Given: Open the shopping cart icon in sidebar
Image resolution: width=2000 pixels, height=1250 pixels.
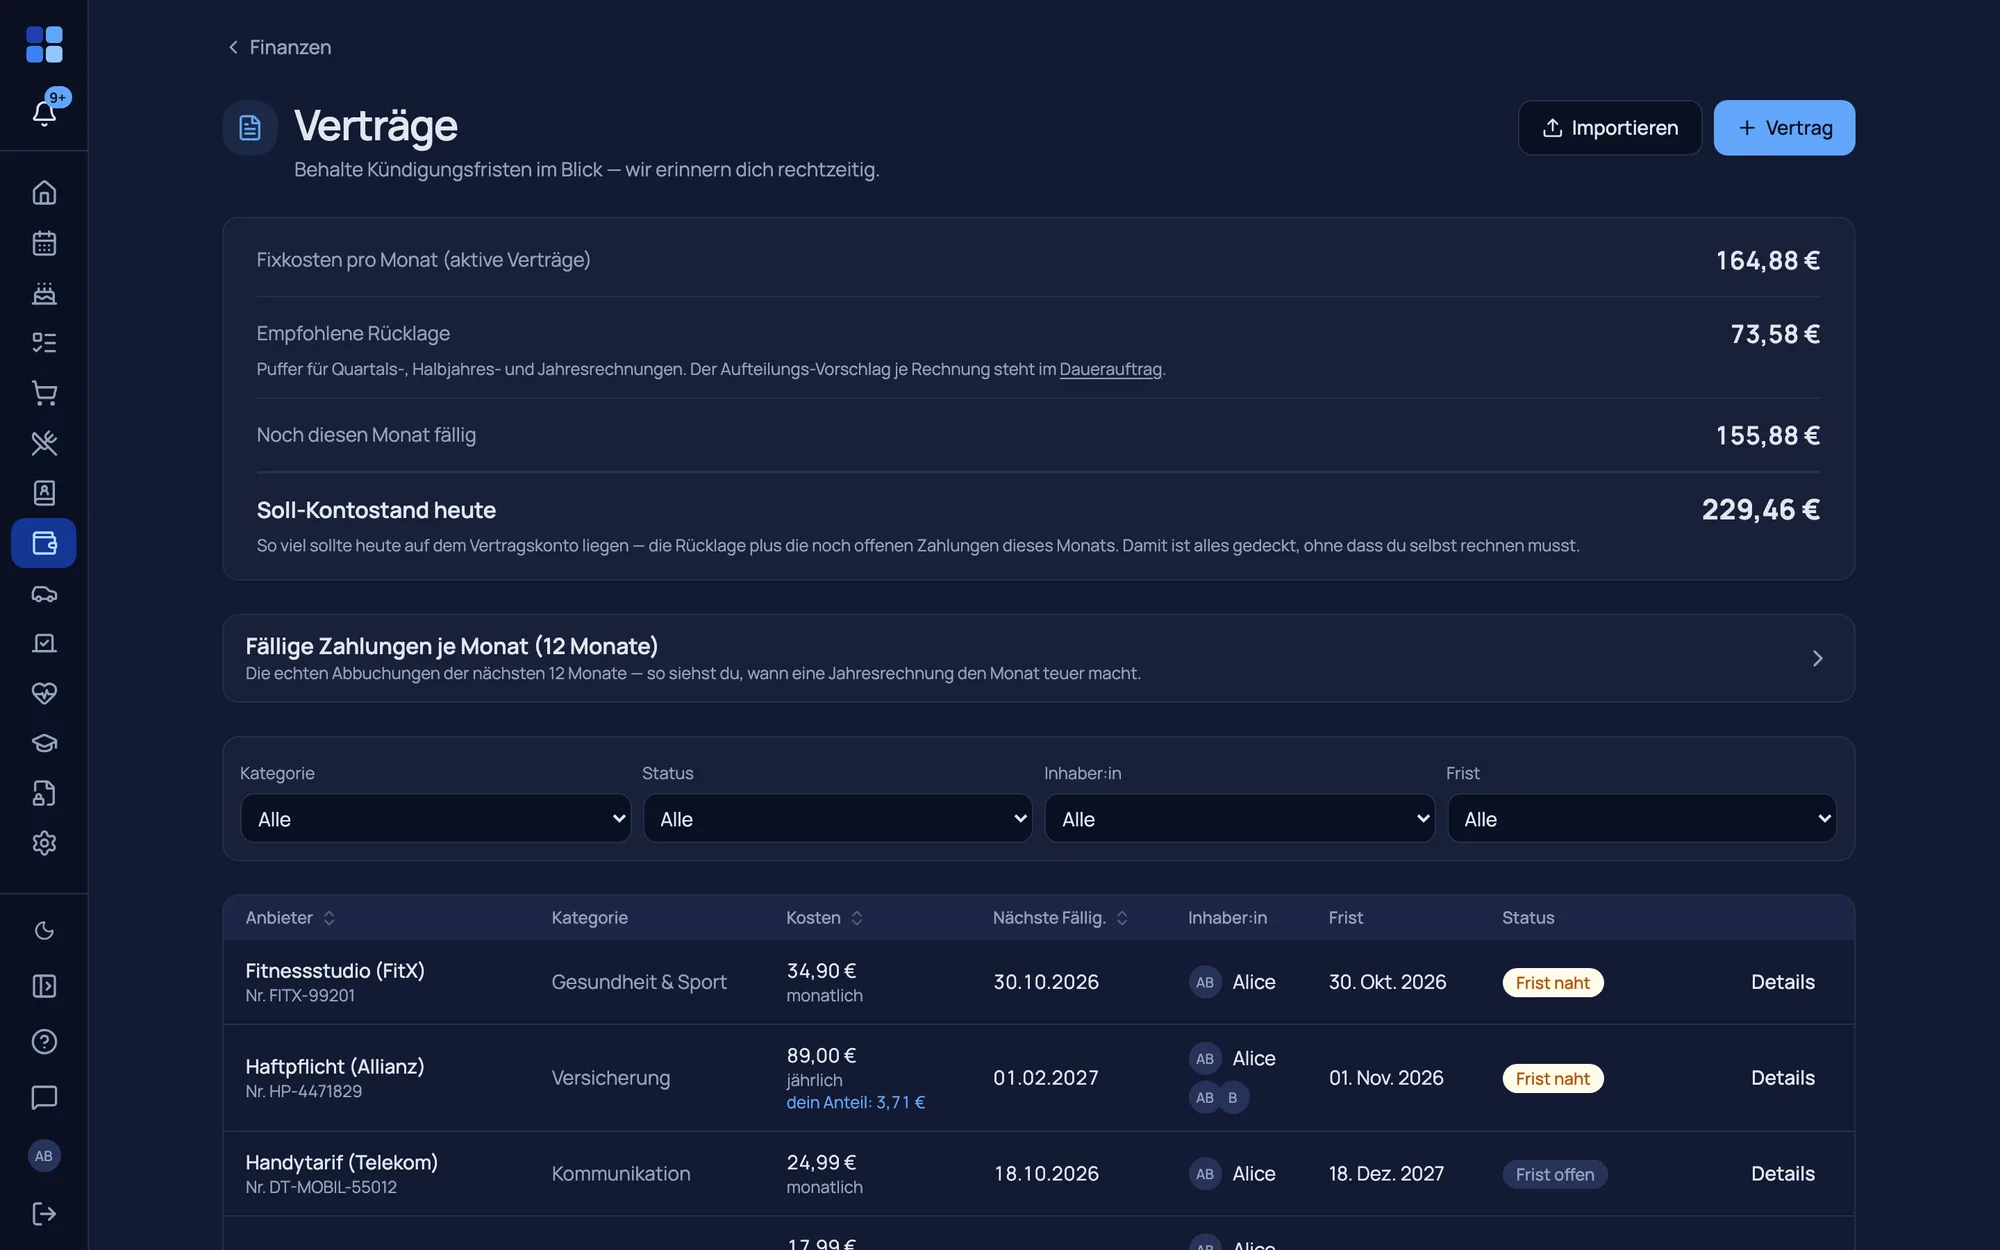Looking at the screenshot, I should (44, 393).
